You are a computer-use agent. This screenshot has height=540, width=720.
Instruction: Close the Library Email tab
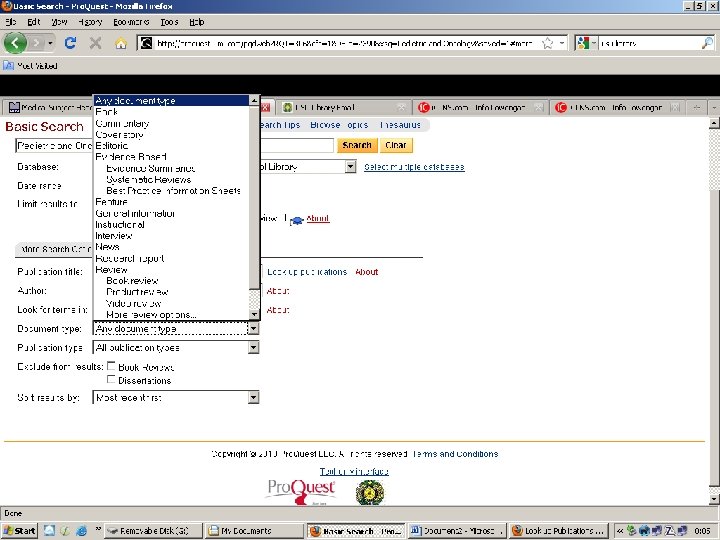401,107
